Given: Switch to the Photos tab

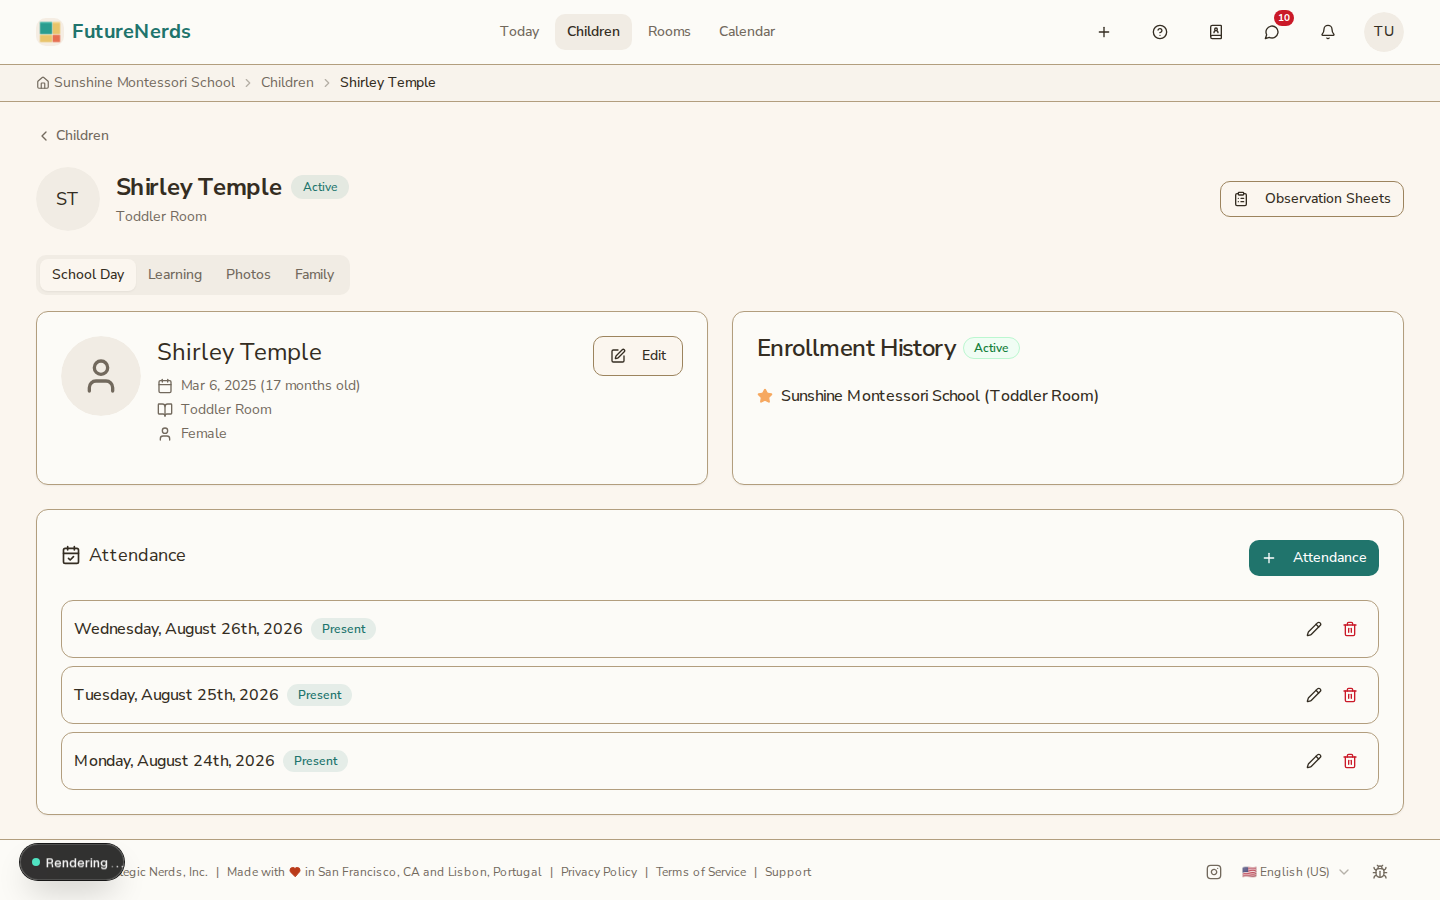Looking at the screenshot, I should click(x=248, y=275).
